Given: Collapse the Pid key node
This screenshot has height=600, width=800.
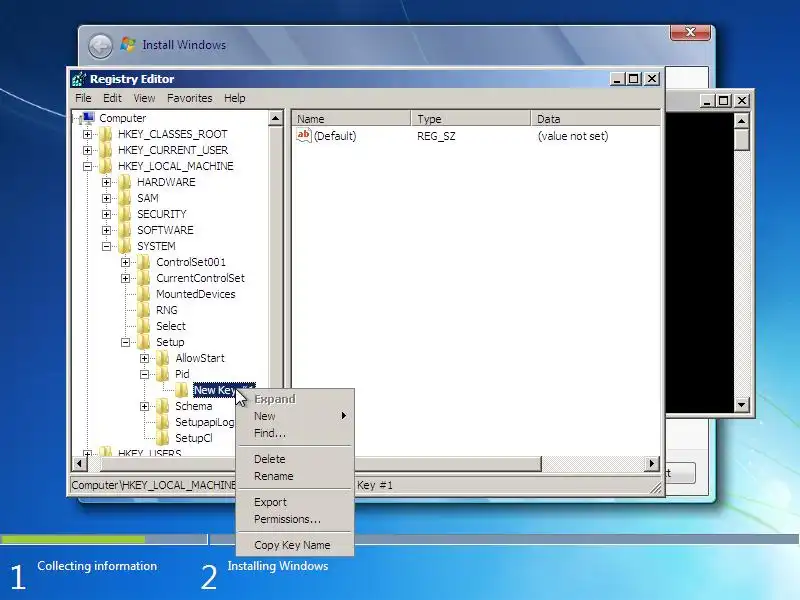Looking at the screenshot, I should 145,374.
